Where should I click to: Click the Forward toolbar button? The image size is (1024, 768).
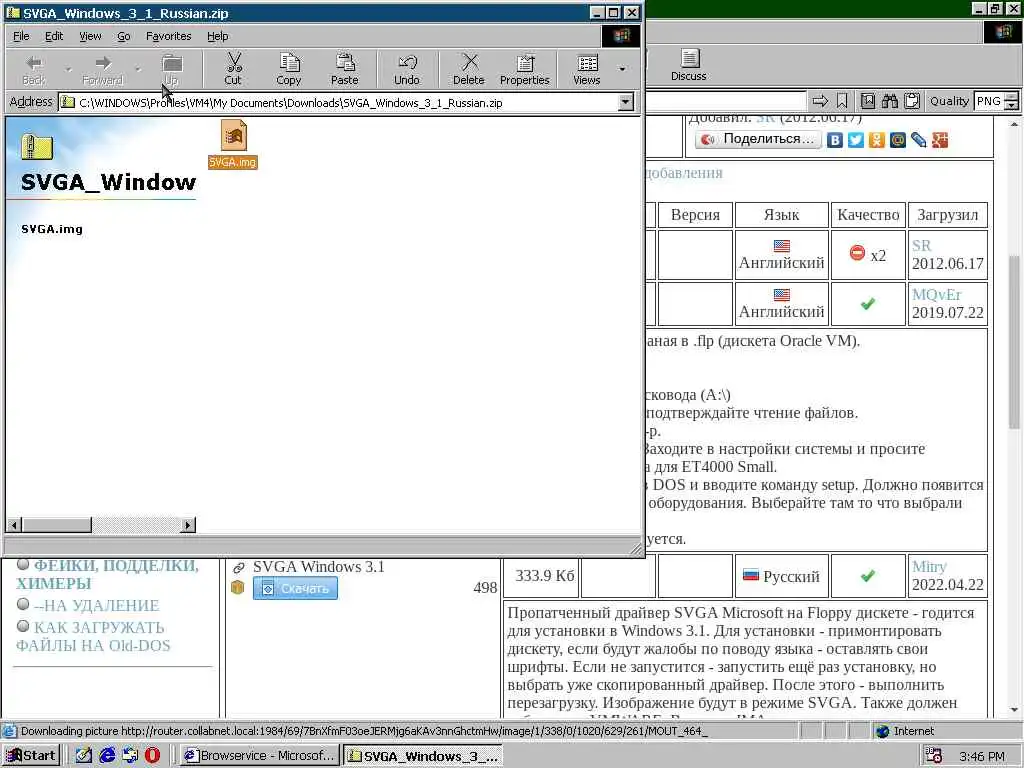coord(103,69)
